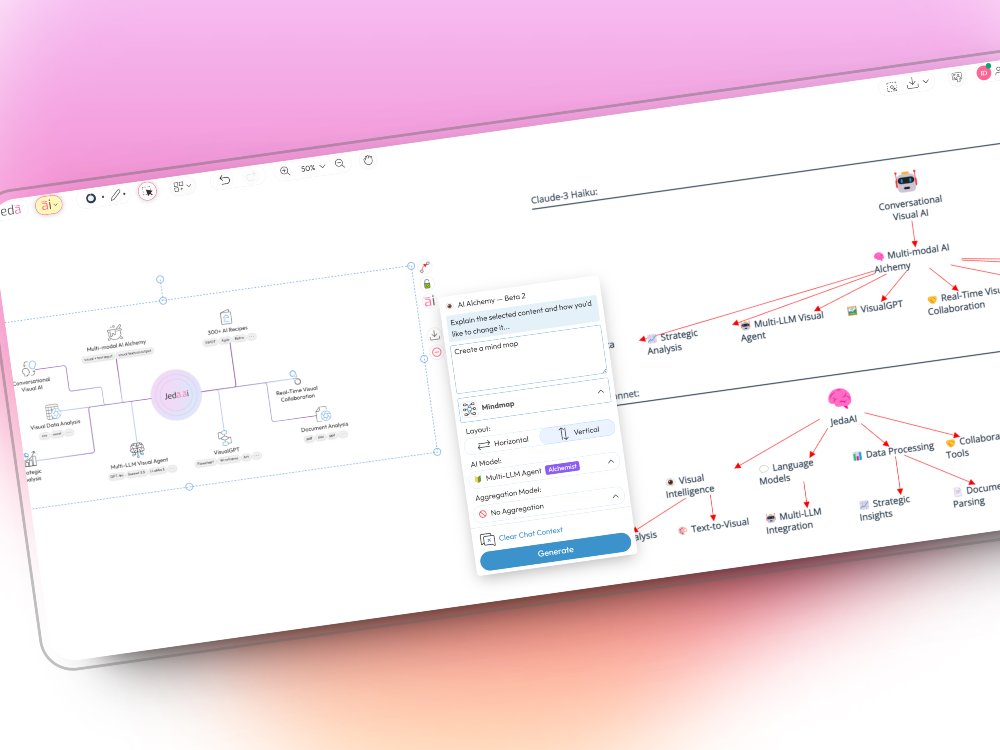
Task: Click the Generate button
Action: (555, 551)
